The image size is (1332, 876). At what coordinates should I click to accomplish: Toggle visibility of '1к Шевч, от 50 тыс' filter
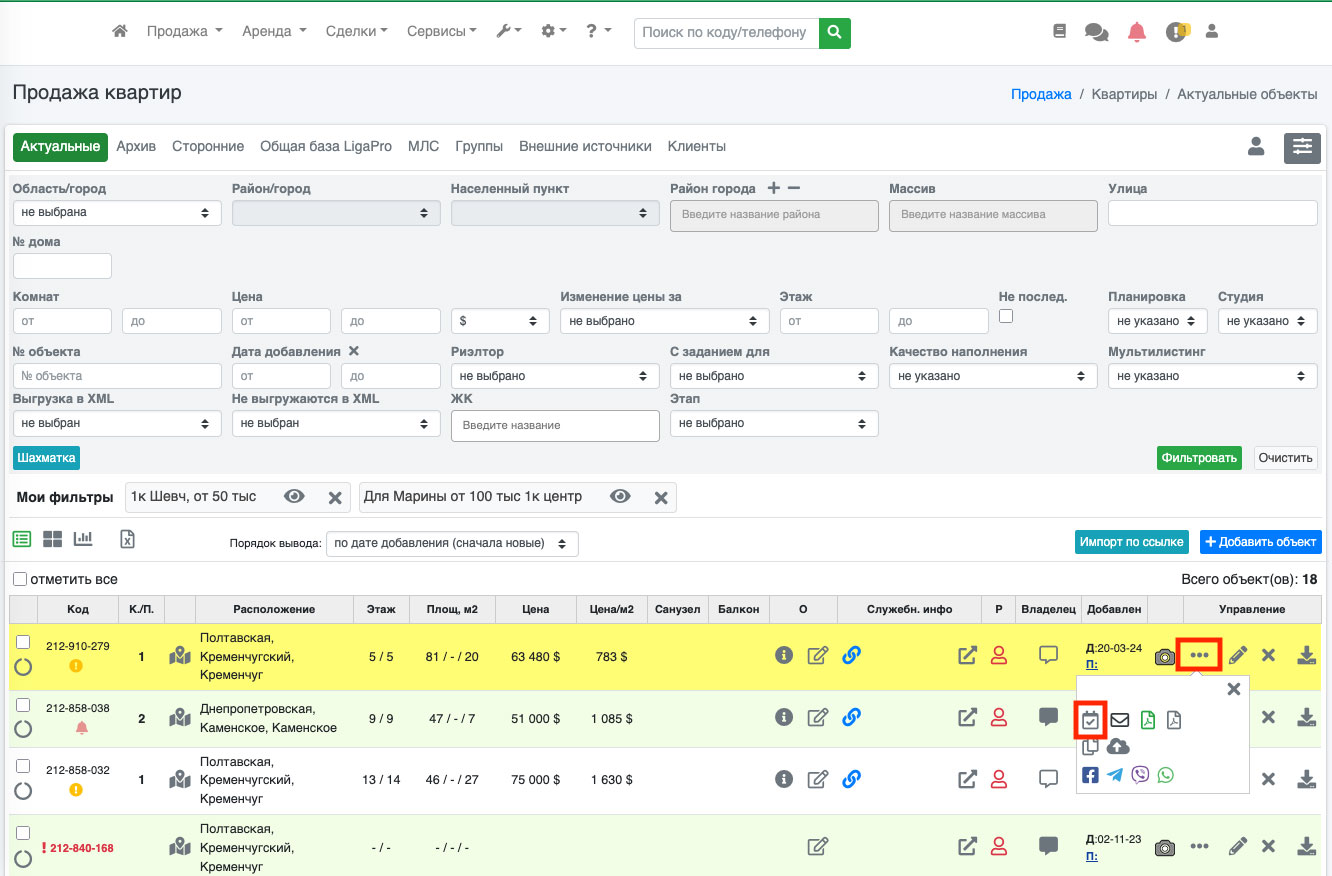pos(294,497)
